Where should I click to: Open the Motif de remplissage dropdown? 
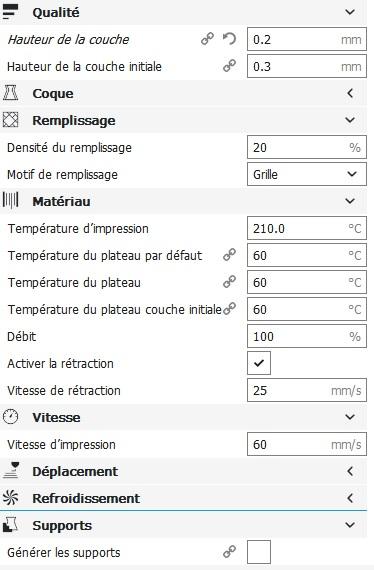click(x=307, y=174)
